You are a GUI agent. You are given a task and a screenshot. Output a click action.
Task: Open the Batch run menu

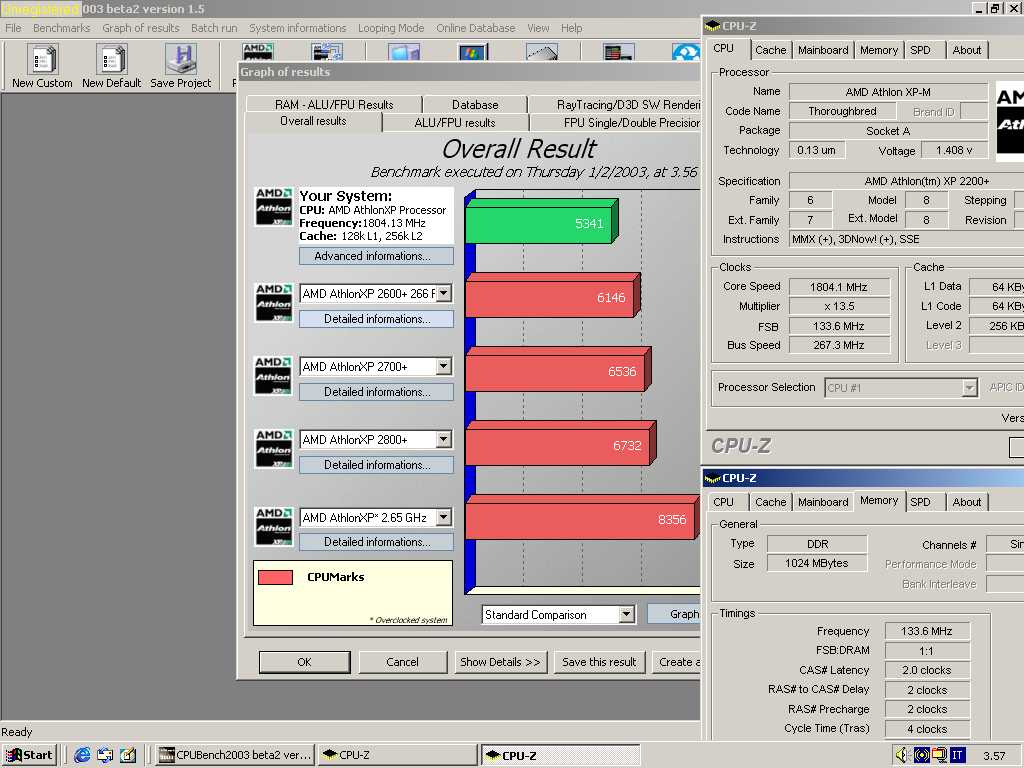pyautogui.click(x=214, y=28)
